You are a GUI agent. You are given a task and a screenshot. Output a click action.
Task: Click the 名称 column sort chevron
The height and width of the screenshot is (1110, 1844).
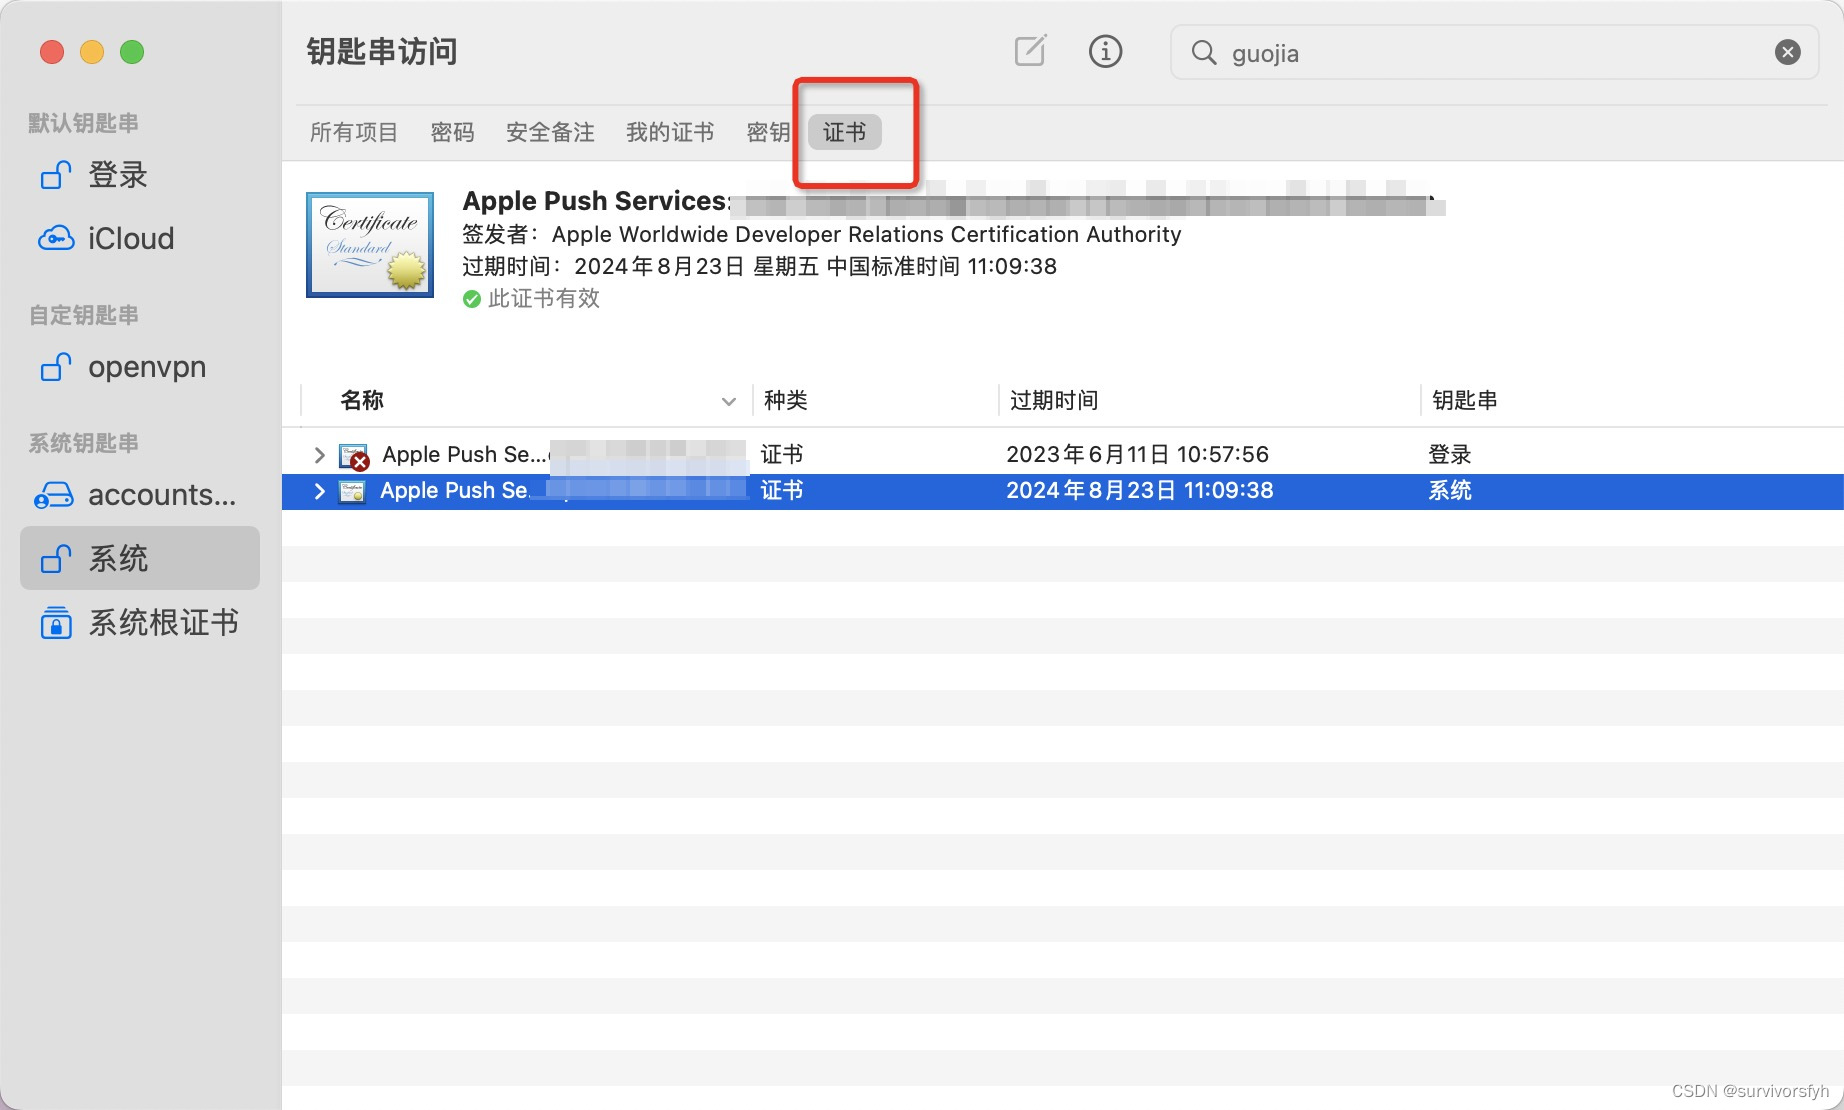point(729,401)
